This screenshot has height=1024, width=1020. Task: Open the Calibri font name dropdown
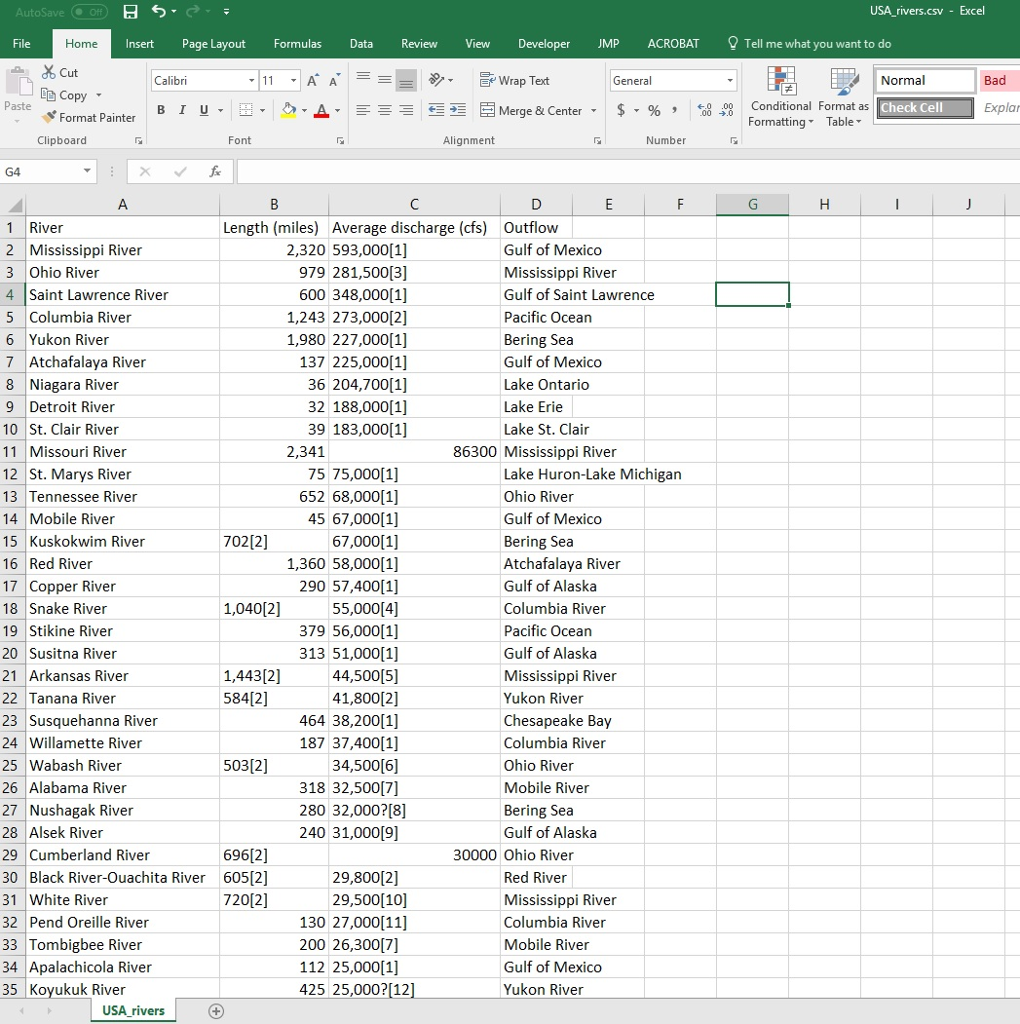click(x=251, y=81)
